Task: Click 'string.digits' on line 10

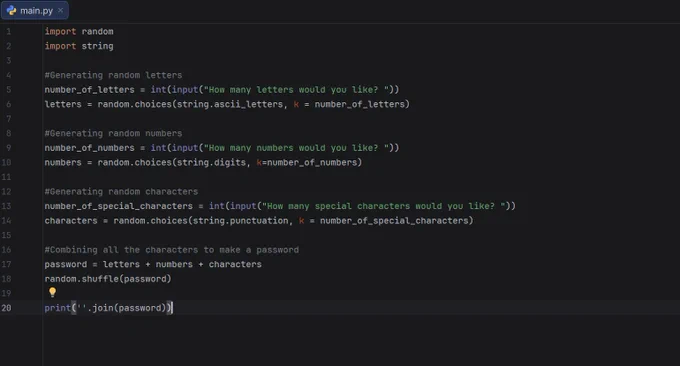Action: coord(211,162)
